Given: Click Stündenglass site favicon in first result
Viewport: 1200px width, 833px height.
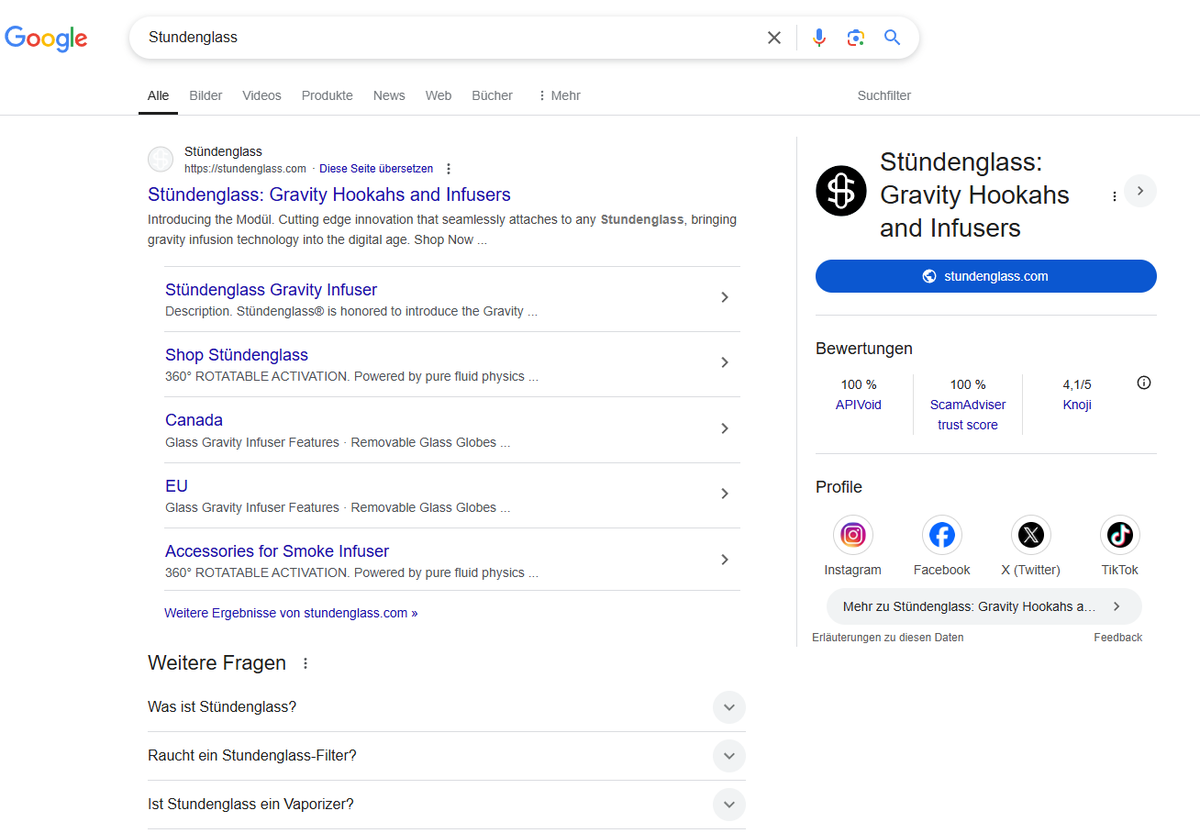Looking at the screenshot, I should point(160,160).
